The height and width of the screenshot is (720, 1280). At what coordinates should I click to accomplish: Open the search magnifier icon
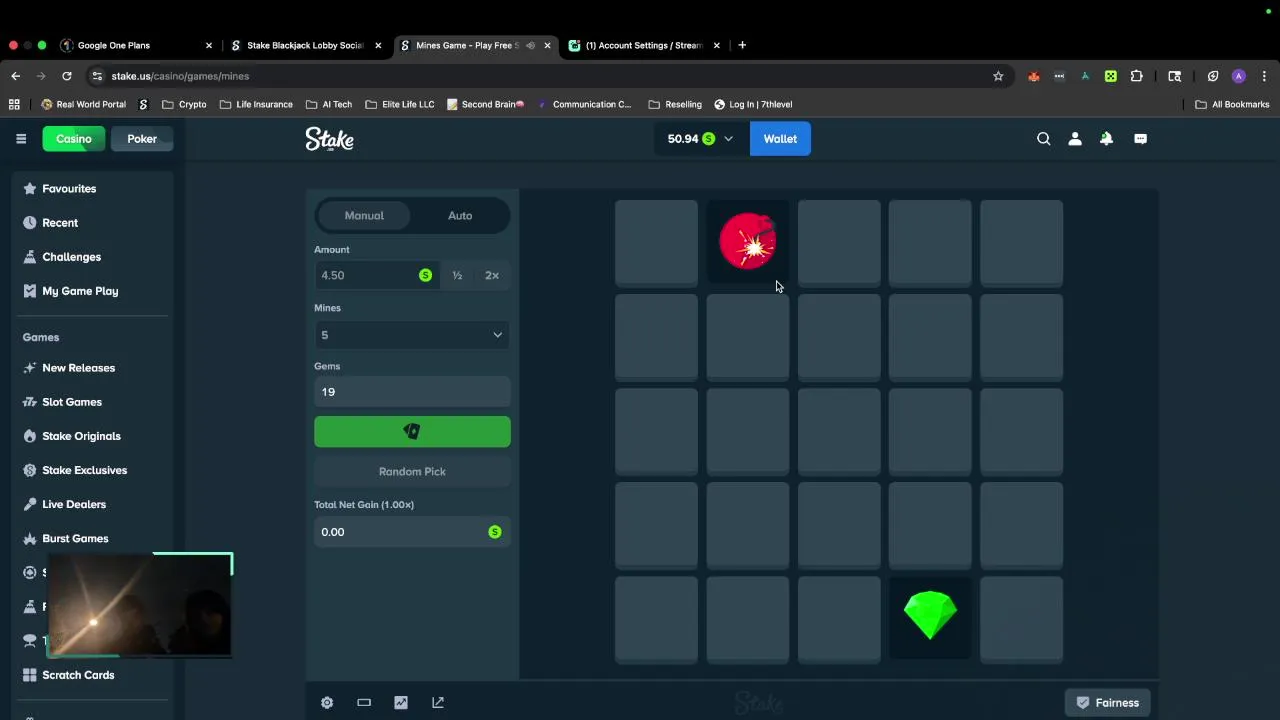point(1043,139)
